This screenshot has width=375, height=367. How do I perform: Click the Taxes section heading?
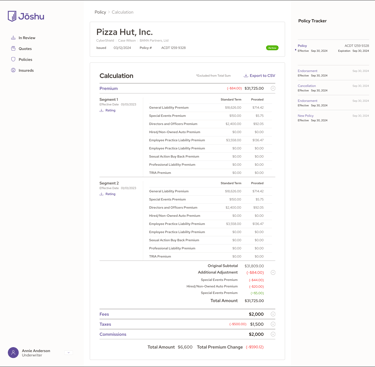(x=105, y=324)
